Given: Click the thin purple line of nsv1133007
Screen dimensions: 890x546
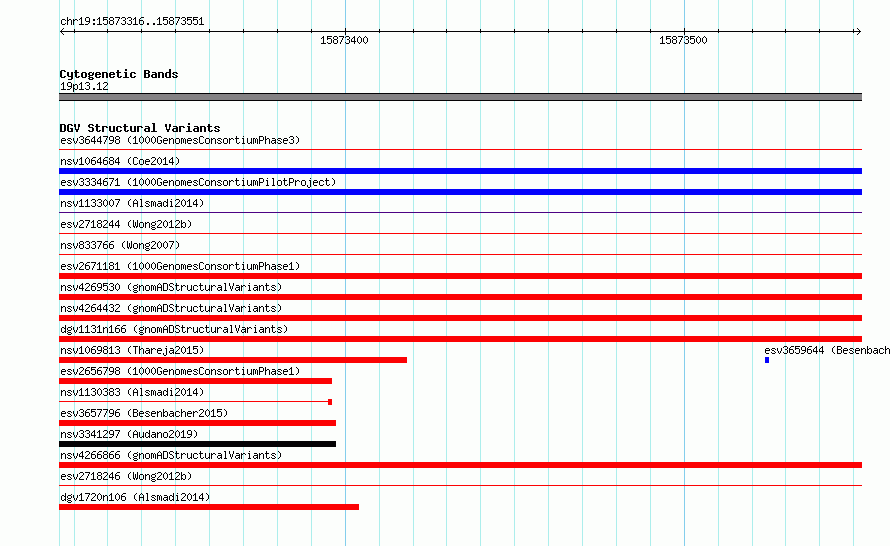Looking at the screenshot, I should [x=460, y=213].
